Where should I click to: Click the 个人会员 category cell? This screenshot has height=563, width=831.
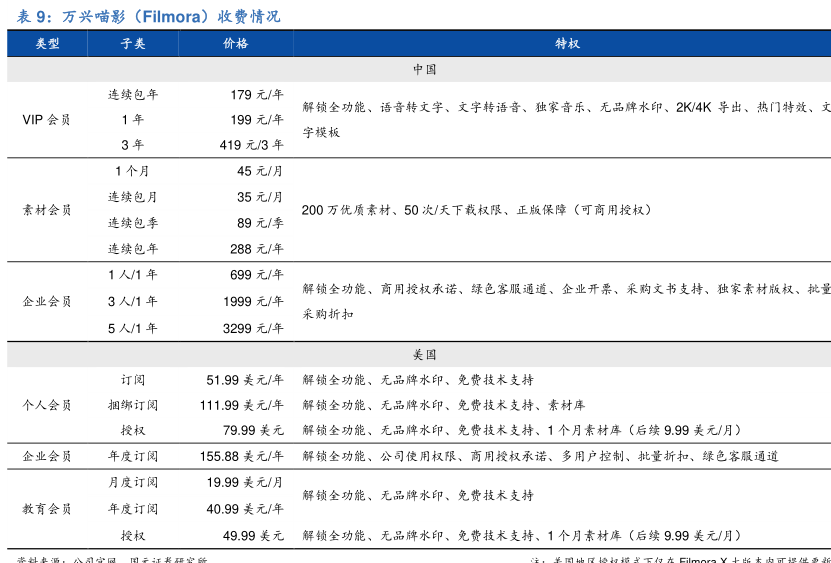pyautogui.click(x=47, y=405)
